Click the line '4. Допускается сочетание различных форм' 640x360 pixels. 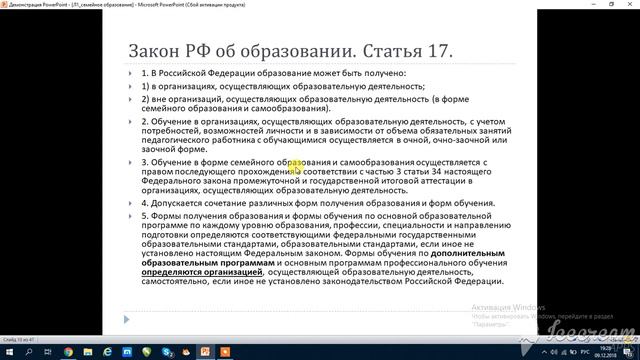pyautogui.click(x=318, y=203)
